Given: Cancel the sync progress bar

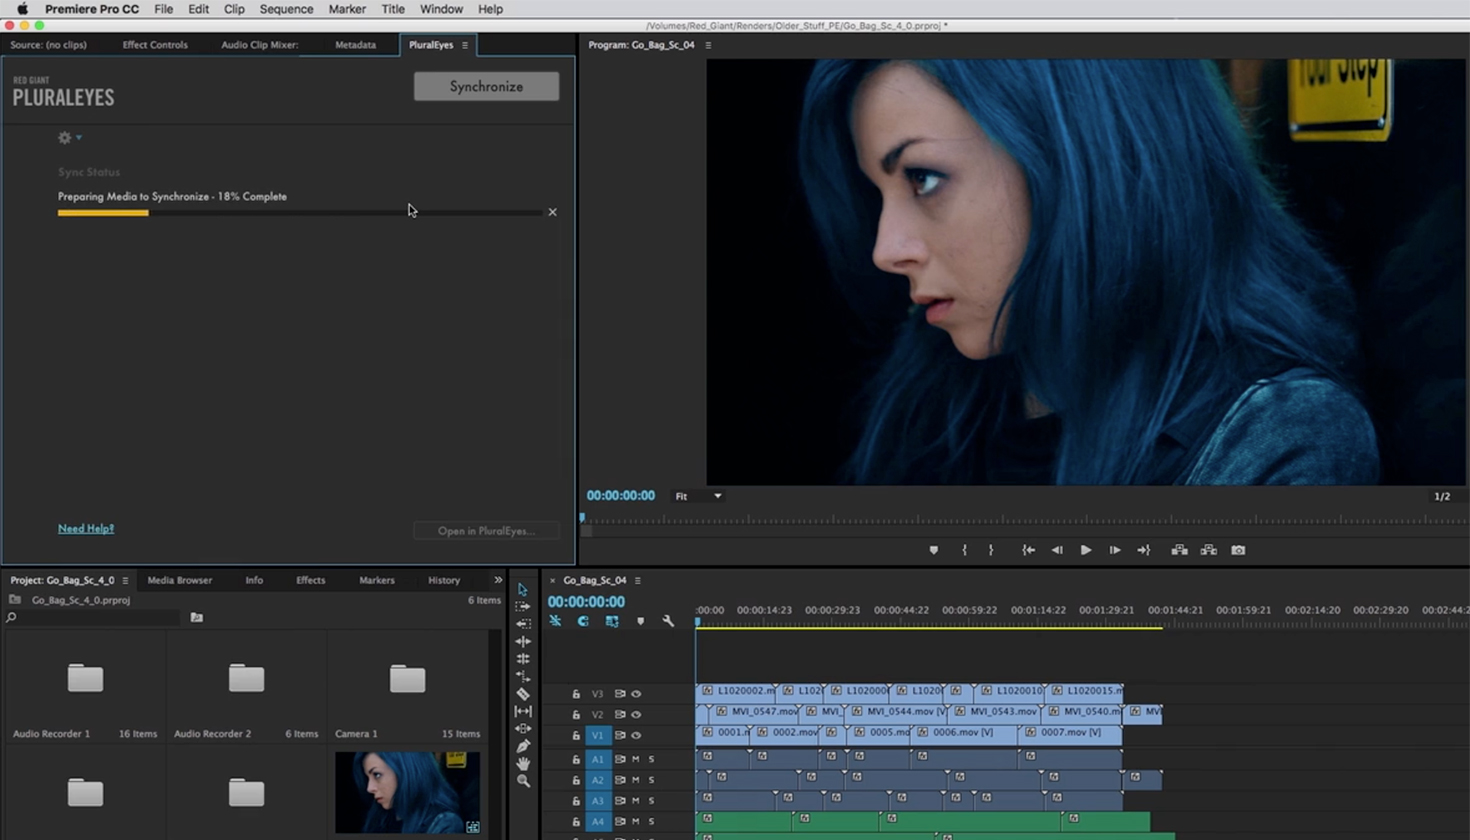Looking at the screenshot, I should (552, 212).
